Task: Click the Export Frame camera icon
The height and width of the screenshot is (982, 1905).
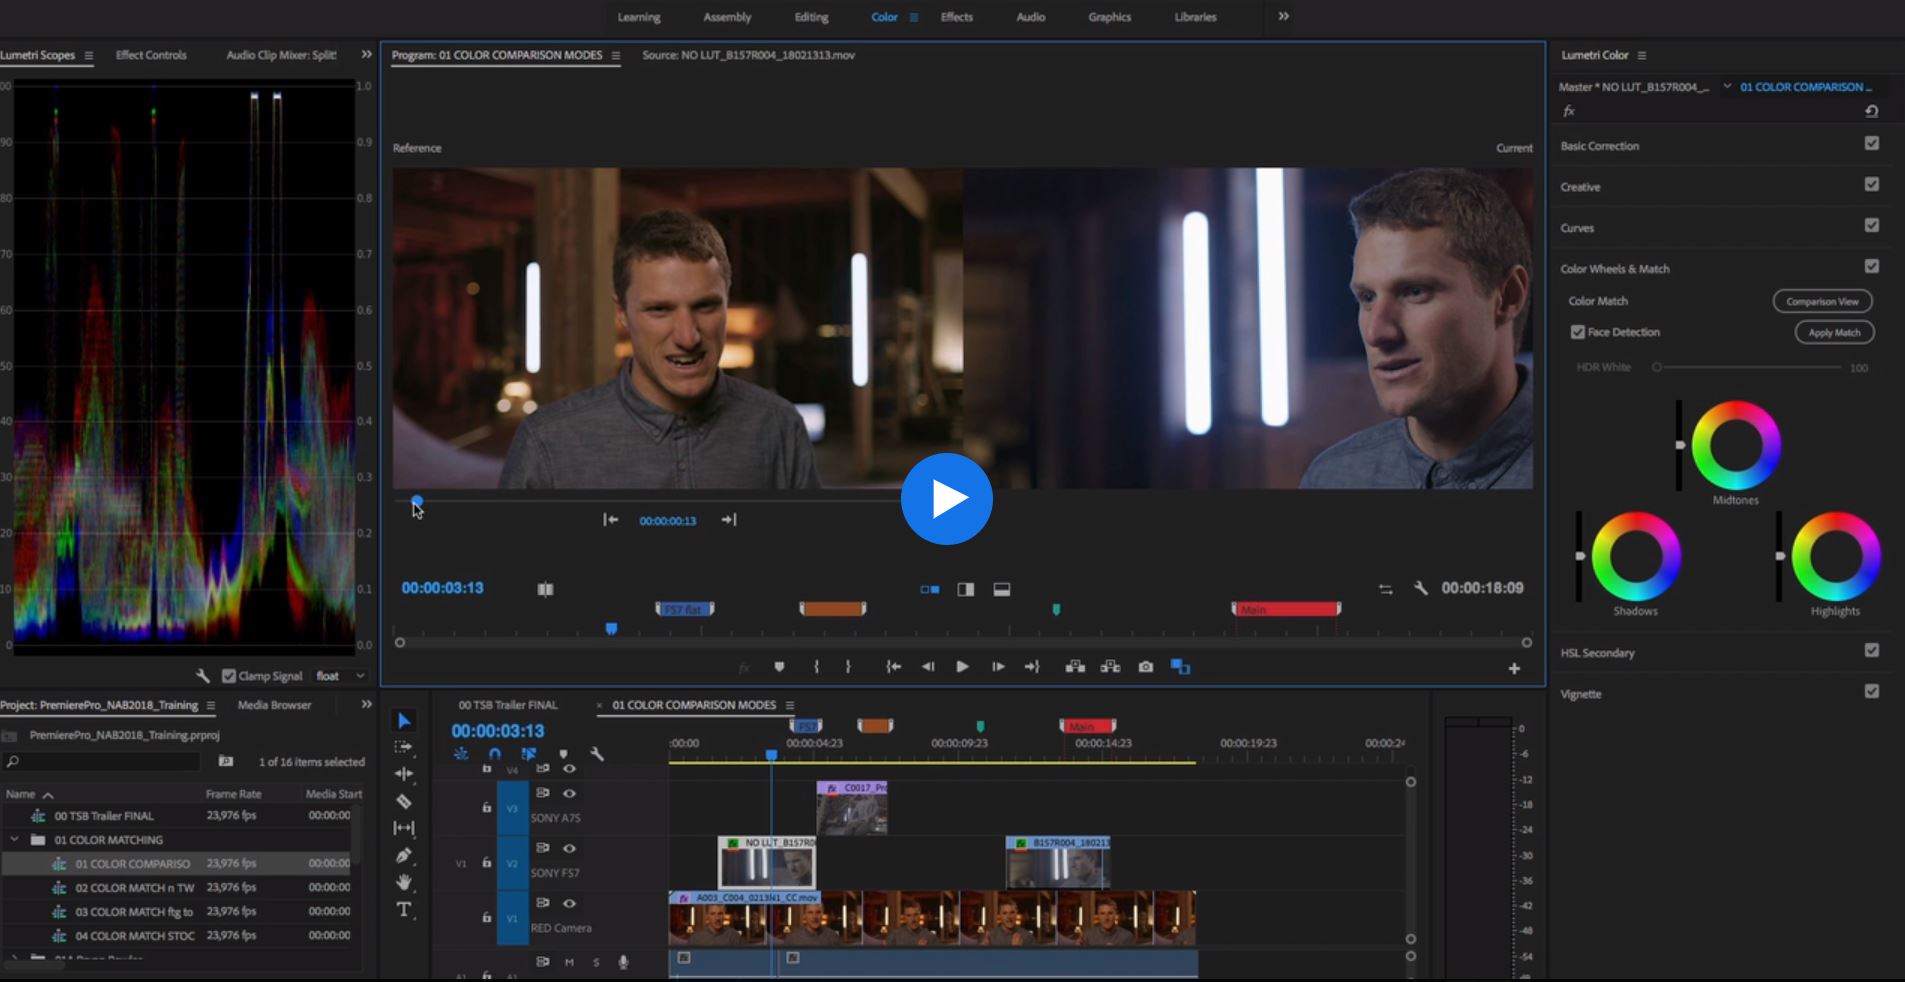Action: (x=1146, y=667)
